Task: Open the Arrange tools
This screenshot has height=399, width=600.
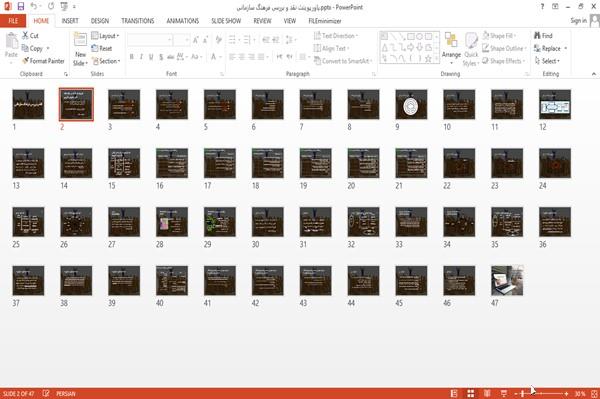Action: pos(451,49)
